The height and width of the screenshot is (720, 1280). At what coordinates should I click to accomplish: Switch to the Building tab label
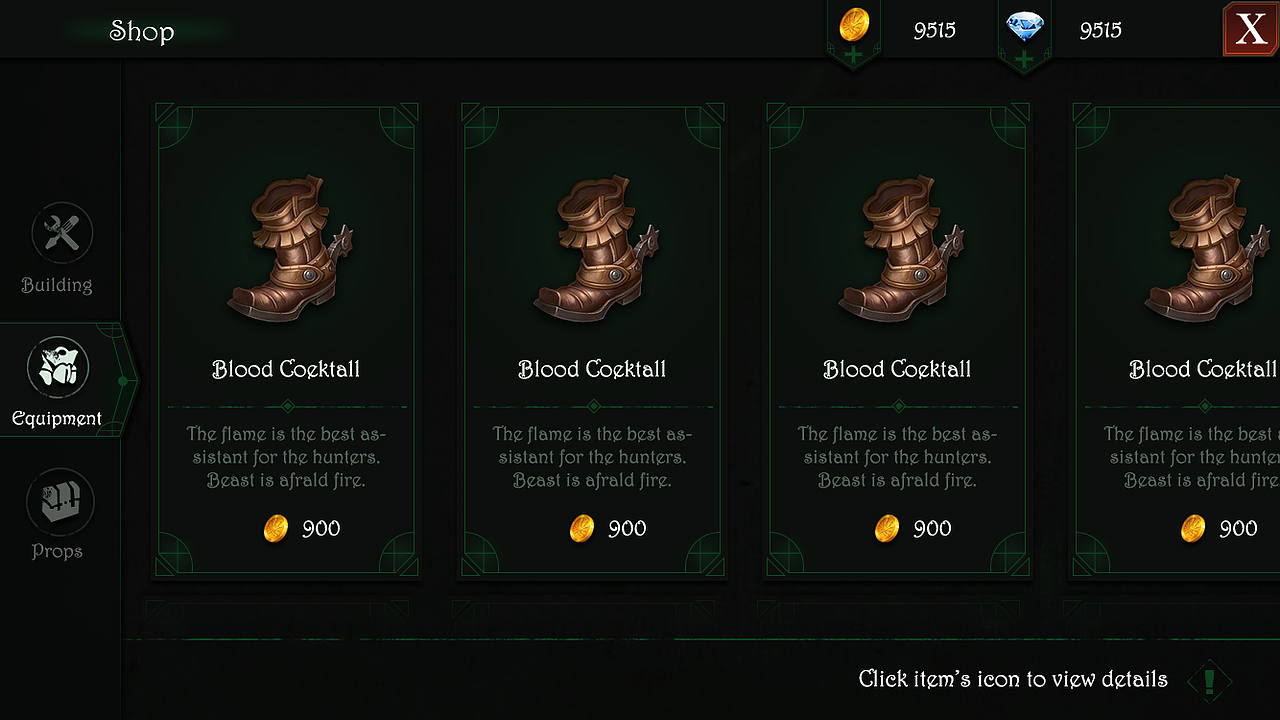coord(57,286)
